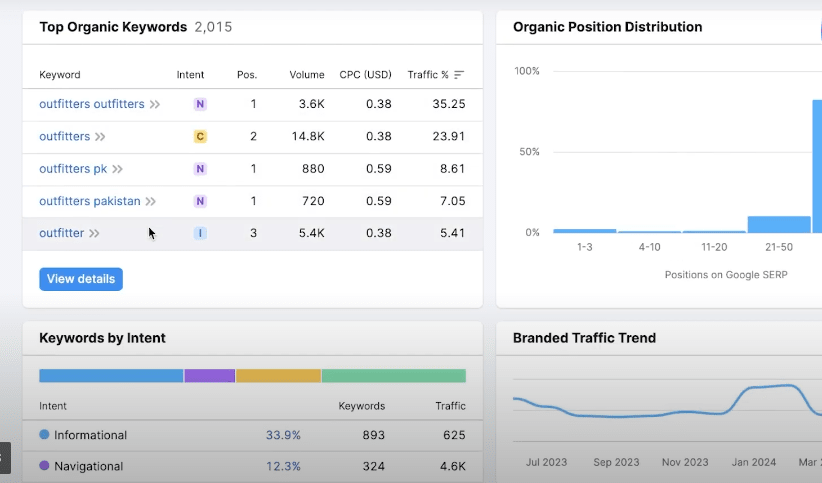This screenshot has height=483, width=822.
Task: Click the 625 Informational traffic value
Action: [454, 435]
